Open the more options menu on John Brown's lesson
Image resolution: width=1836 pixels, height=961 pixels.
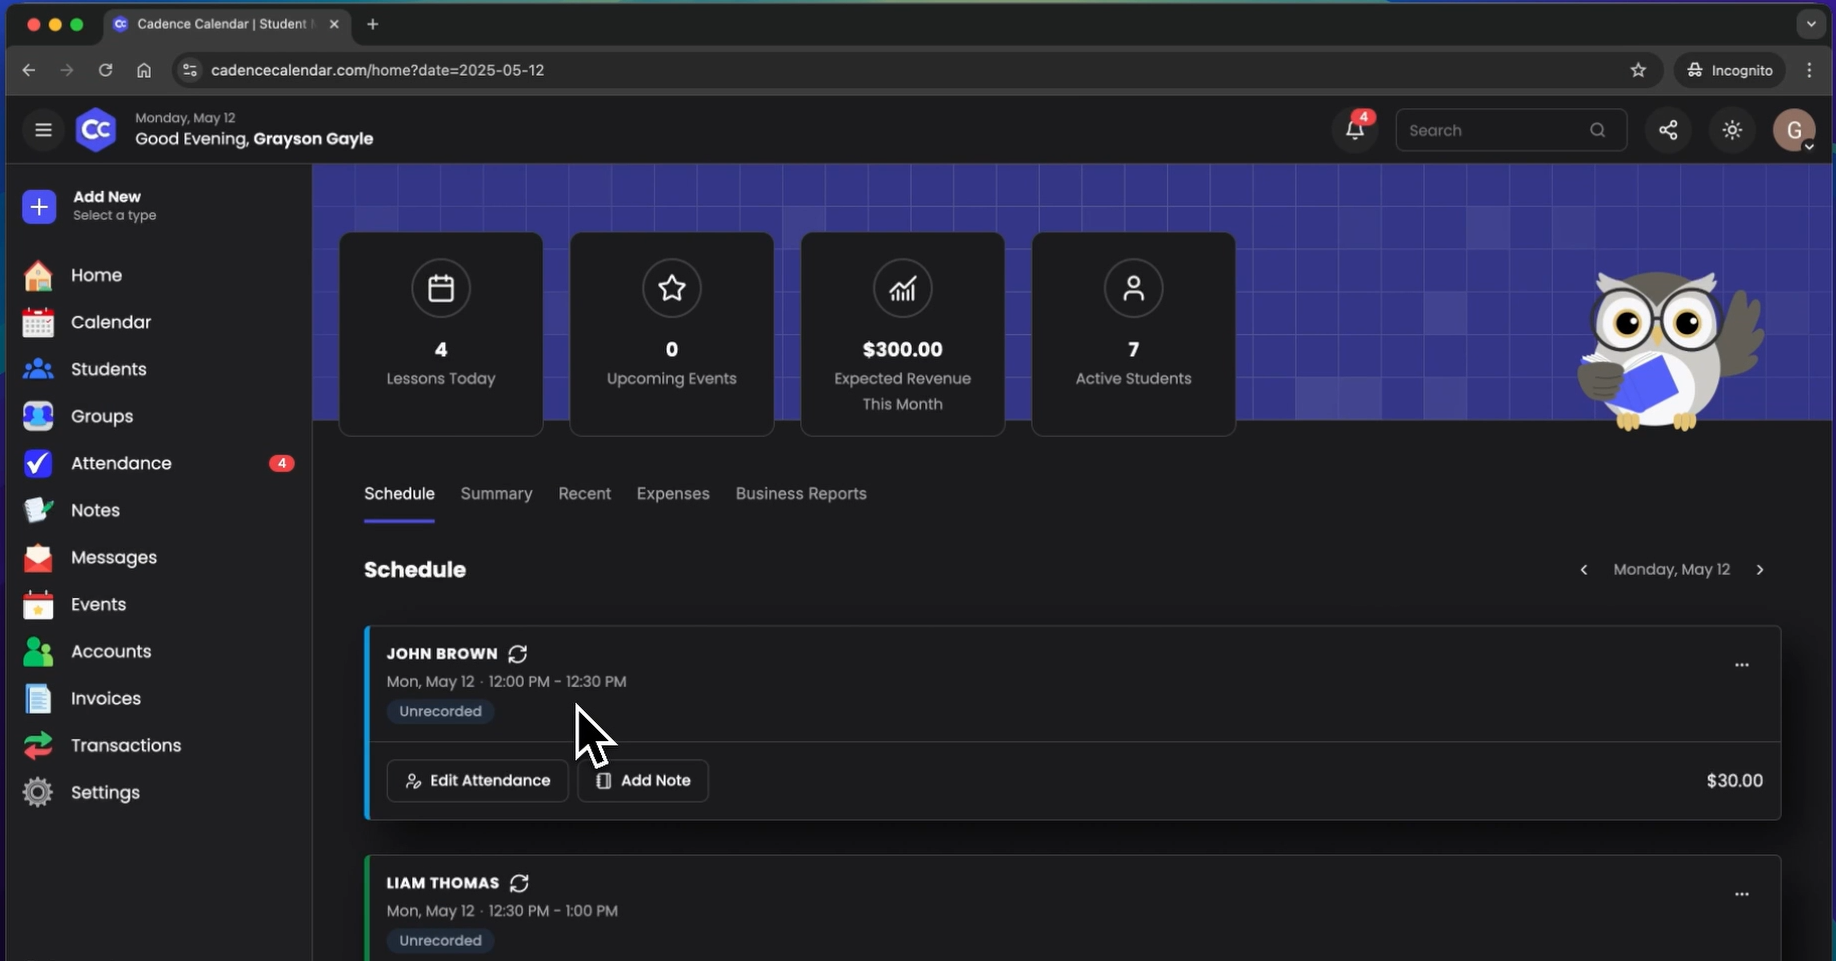tap(1742, 664)
